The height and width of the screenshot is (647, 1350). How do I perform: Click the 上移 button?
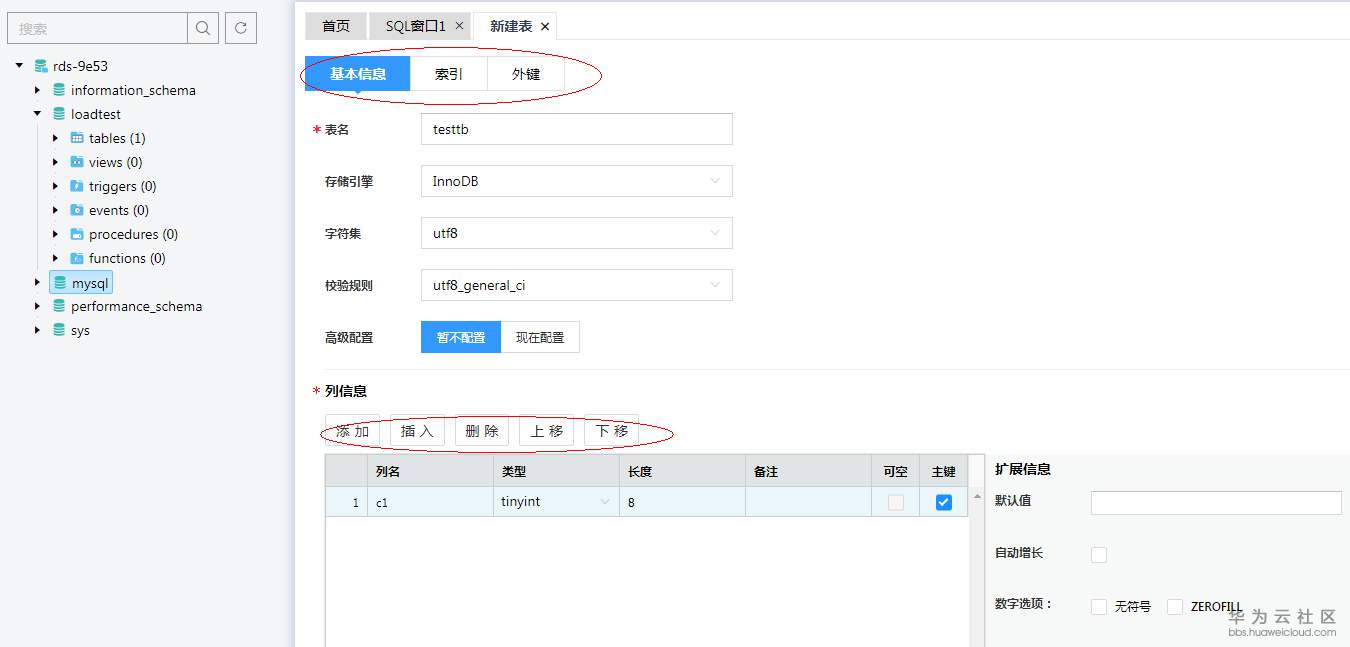click(547, 431)
